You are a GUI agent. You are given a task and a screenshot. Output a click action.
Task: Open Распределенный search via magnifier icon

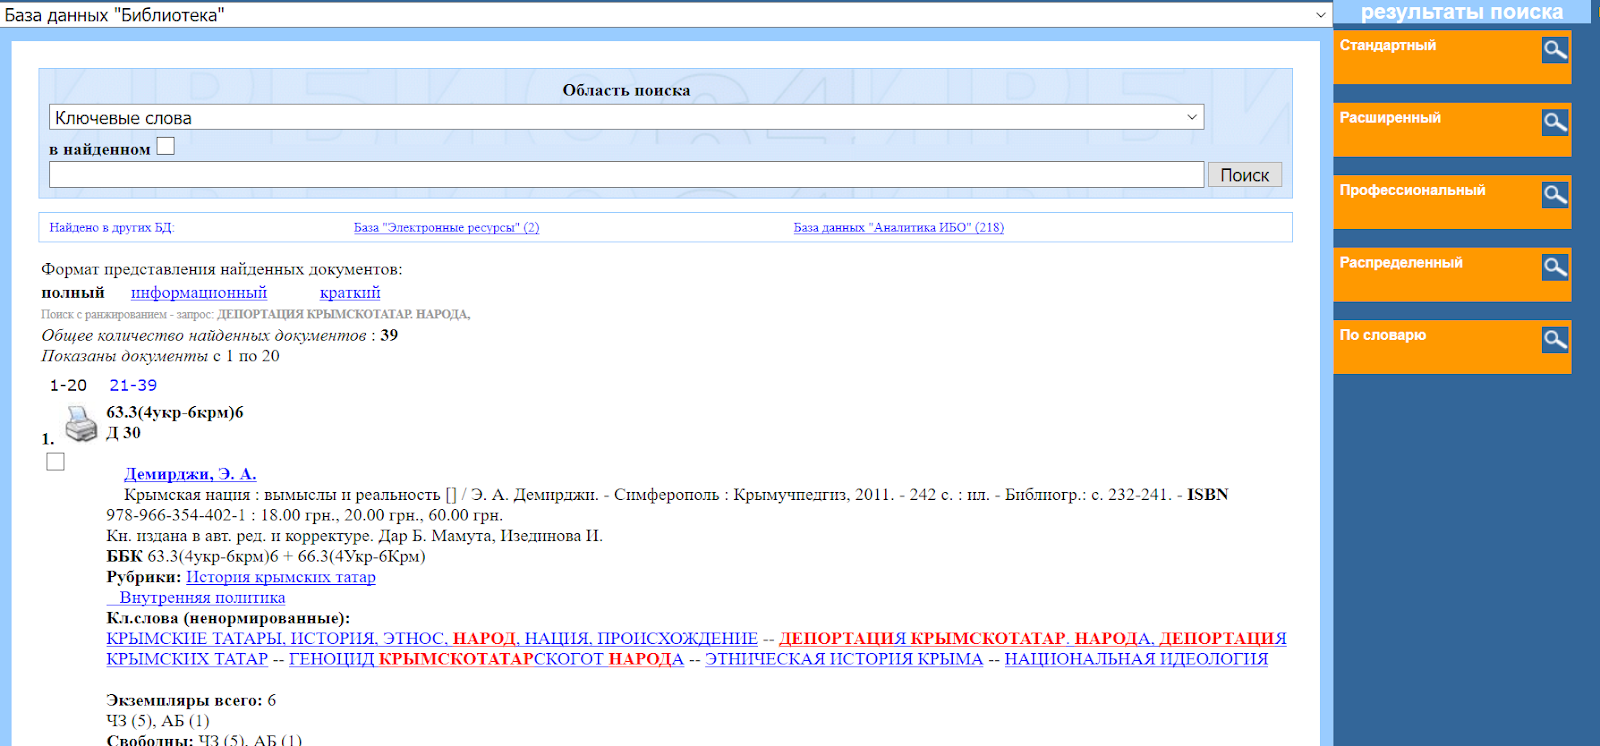[x=1554, y=267]
